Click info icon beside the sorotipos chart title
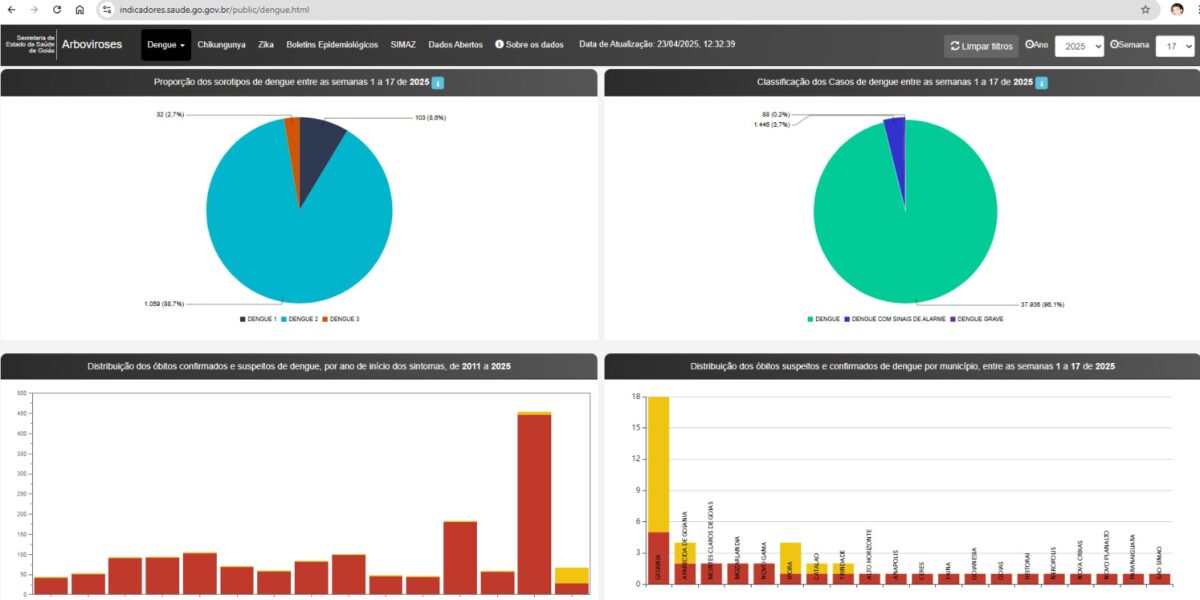This screenshot has width=1200, height=600. [438, 82]
